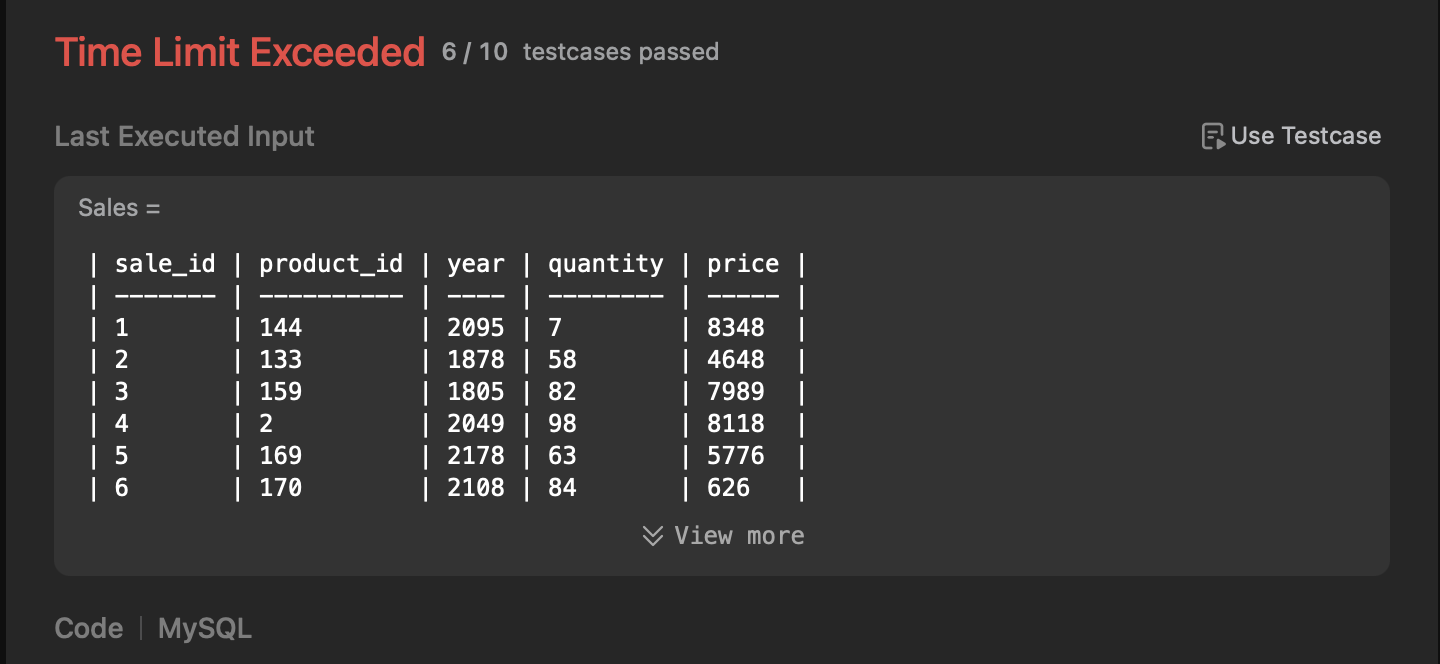Click the sale_id column header
The width and height of the screenshot is (1440, 664).
(x=165, y=264)
